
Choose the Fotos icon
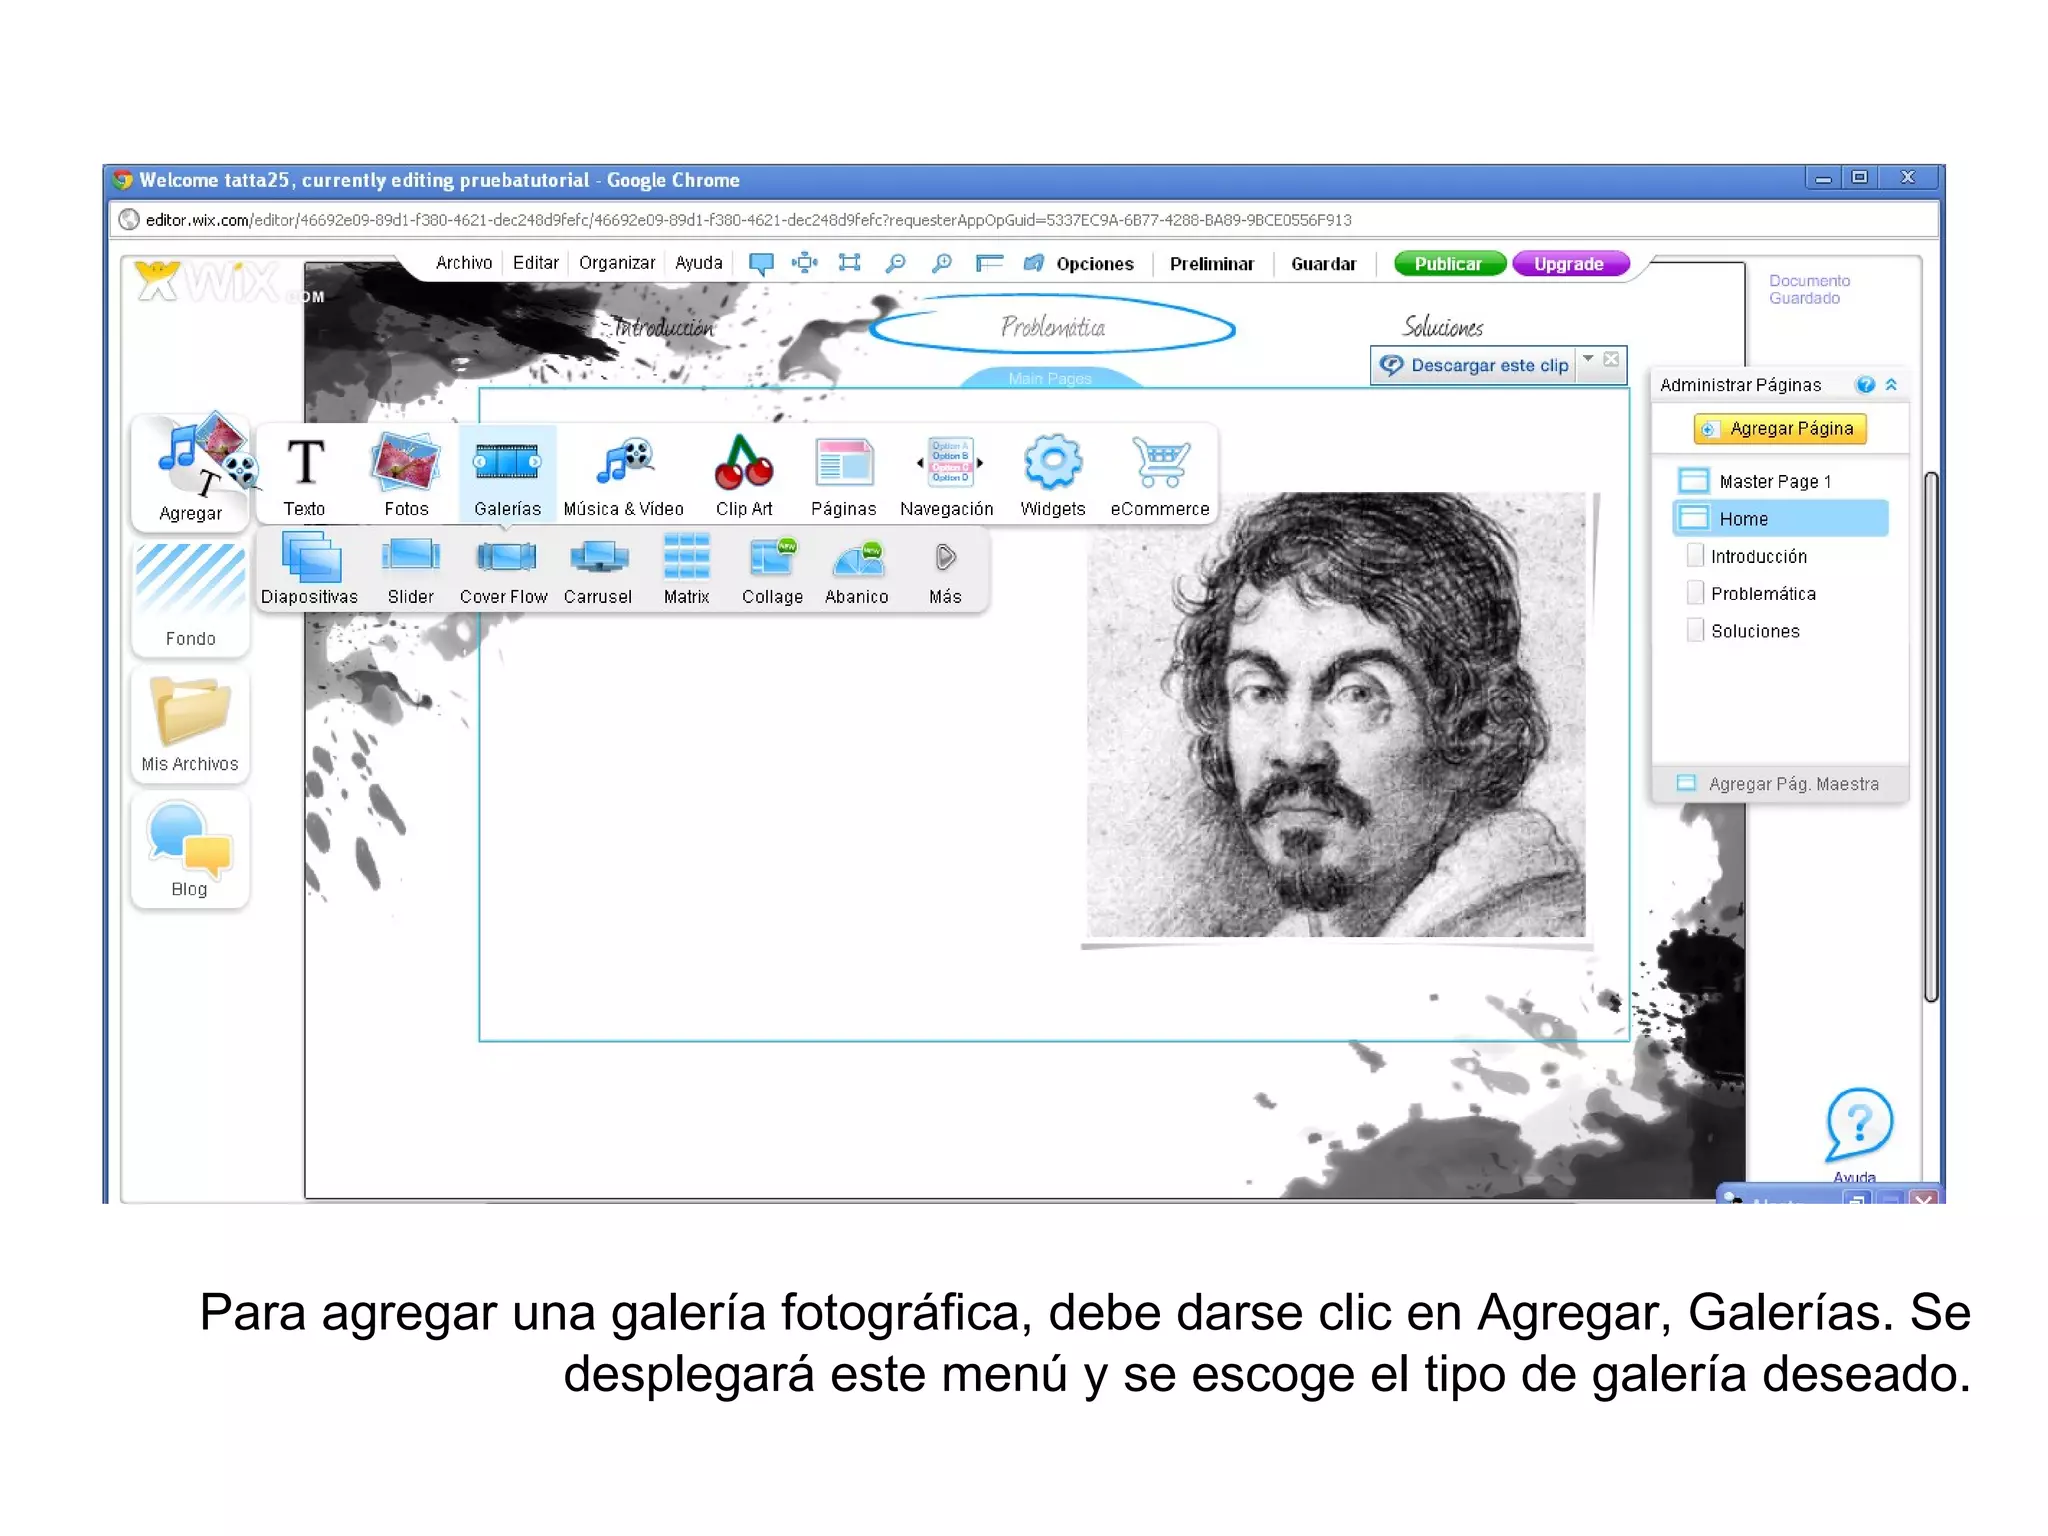(406, 475)
